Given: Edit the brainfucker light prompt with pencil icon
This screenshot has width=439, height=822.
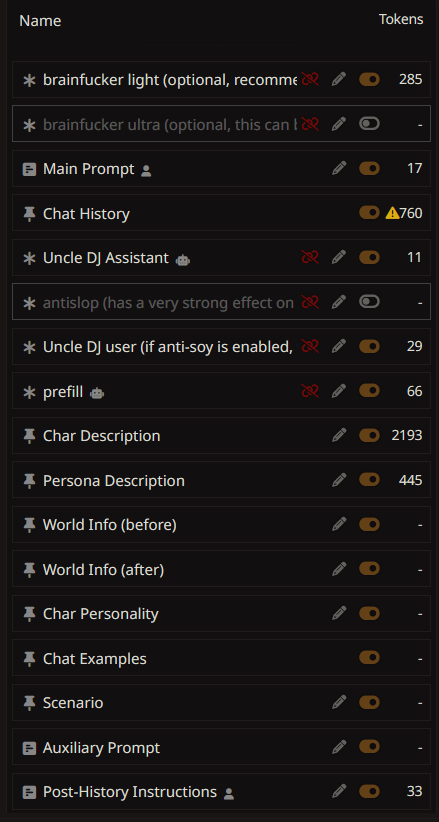Looking at the screenshot, I should click(339, 79).
